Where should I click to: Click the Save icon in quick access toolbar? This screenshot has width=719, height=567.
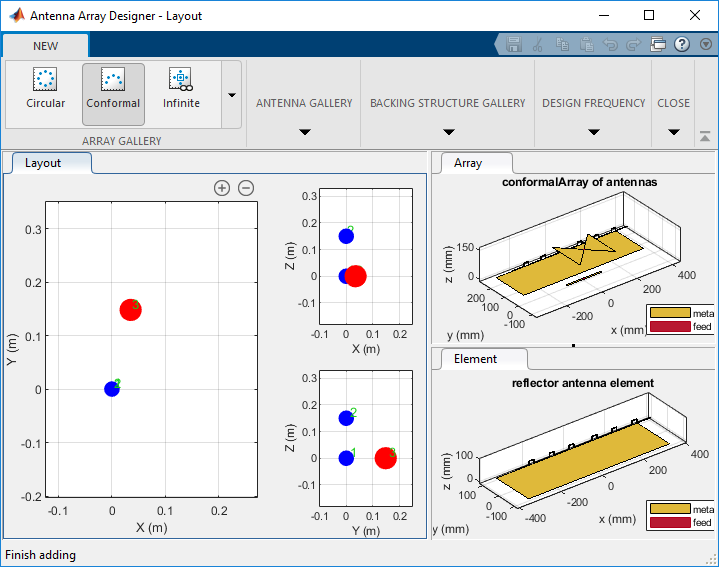point(514,44)
